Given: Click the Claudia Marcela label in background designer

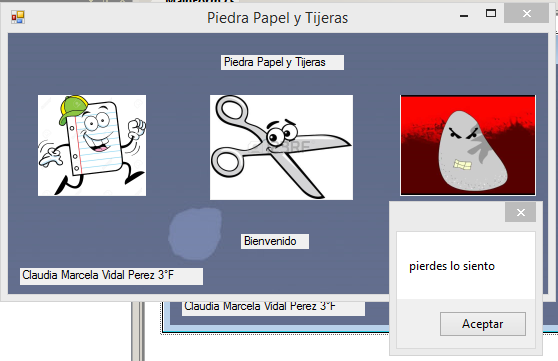Looking at the screenshot, I should pos(273,308).
